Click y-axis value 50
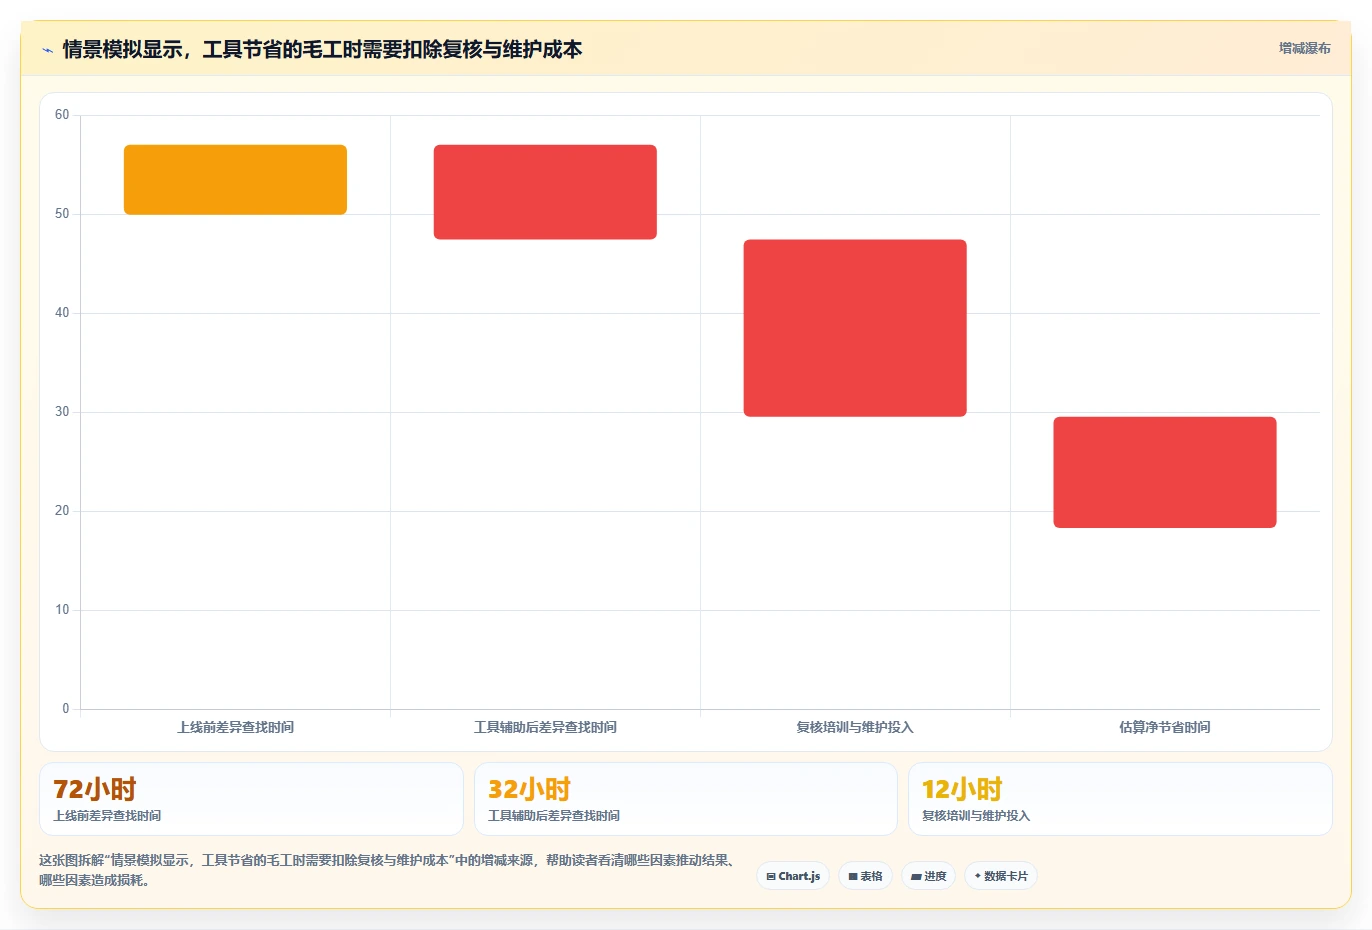This screenshot has width=1372, height=930. tap(62, 214)
